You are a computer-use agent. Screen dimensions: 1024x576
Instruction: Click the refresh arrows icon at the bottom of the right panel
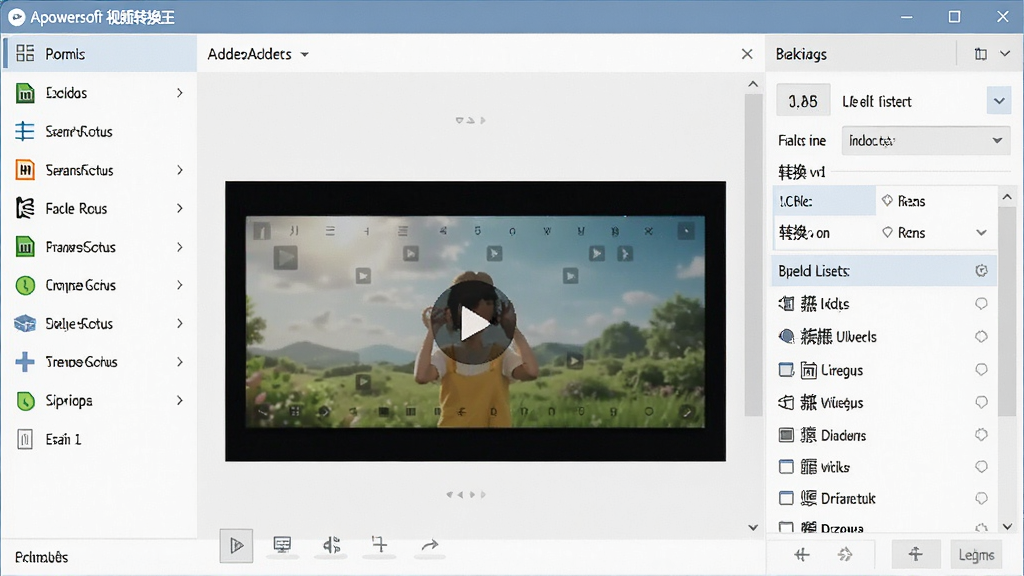[845, 554]
